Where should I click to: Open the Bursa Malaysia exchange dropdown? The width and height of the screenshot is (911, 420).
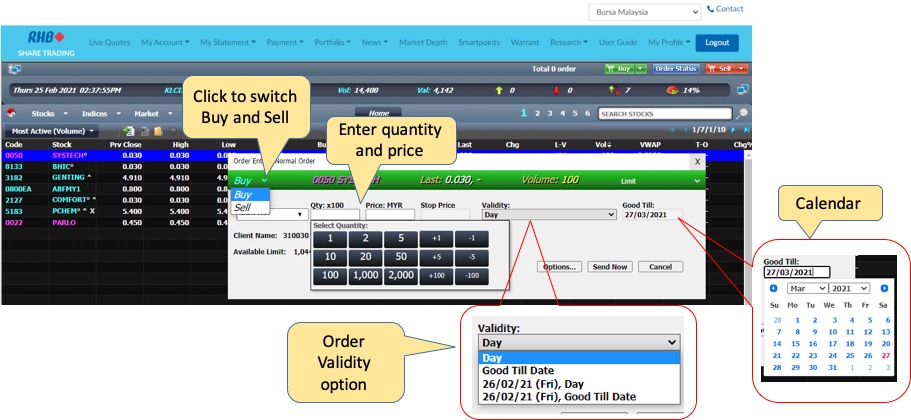click(645, 12)
